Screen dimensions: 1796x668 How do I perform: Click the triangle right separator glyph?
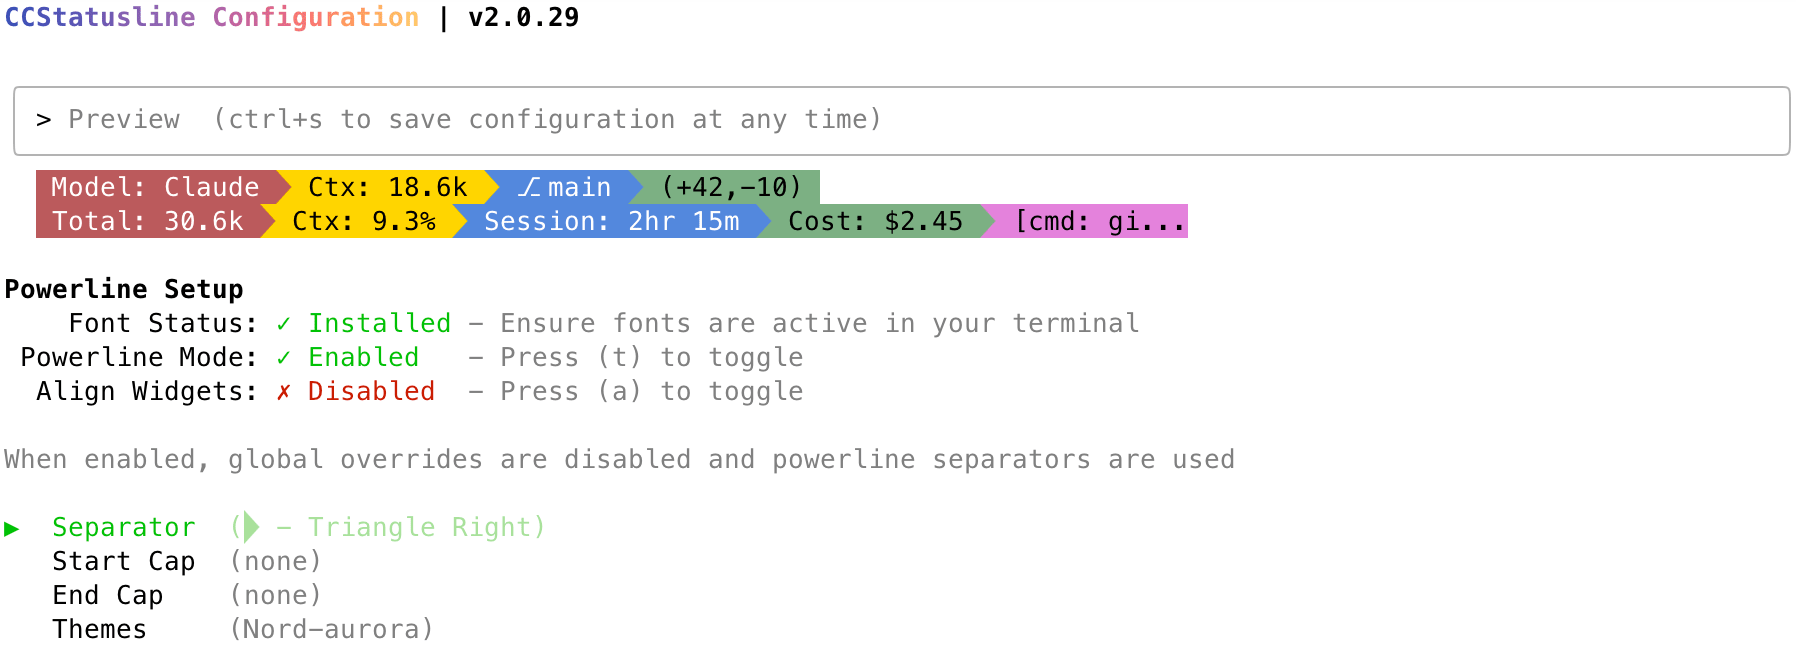click(252, 527)
